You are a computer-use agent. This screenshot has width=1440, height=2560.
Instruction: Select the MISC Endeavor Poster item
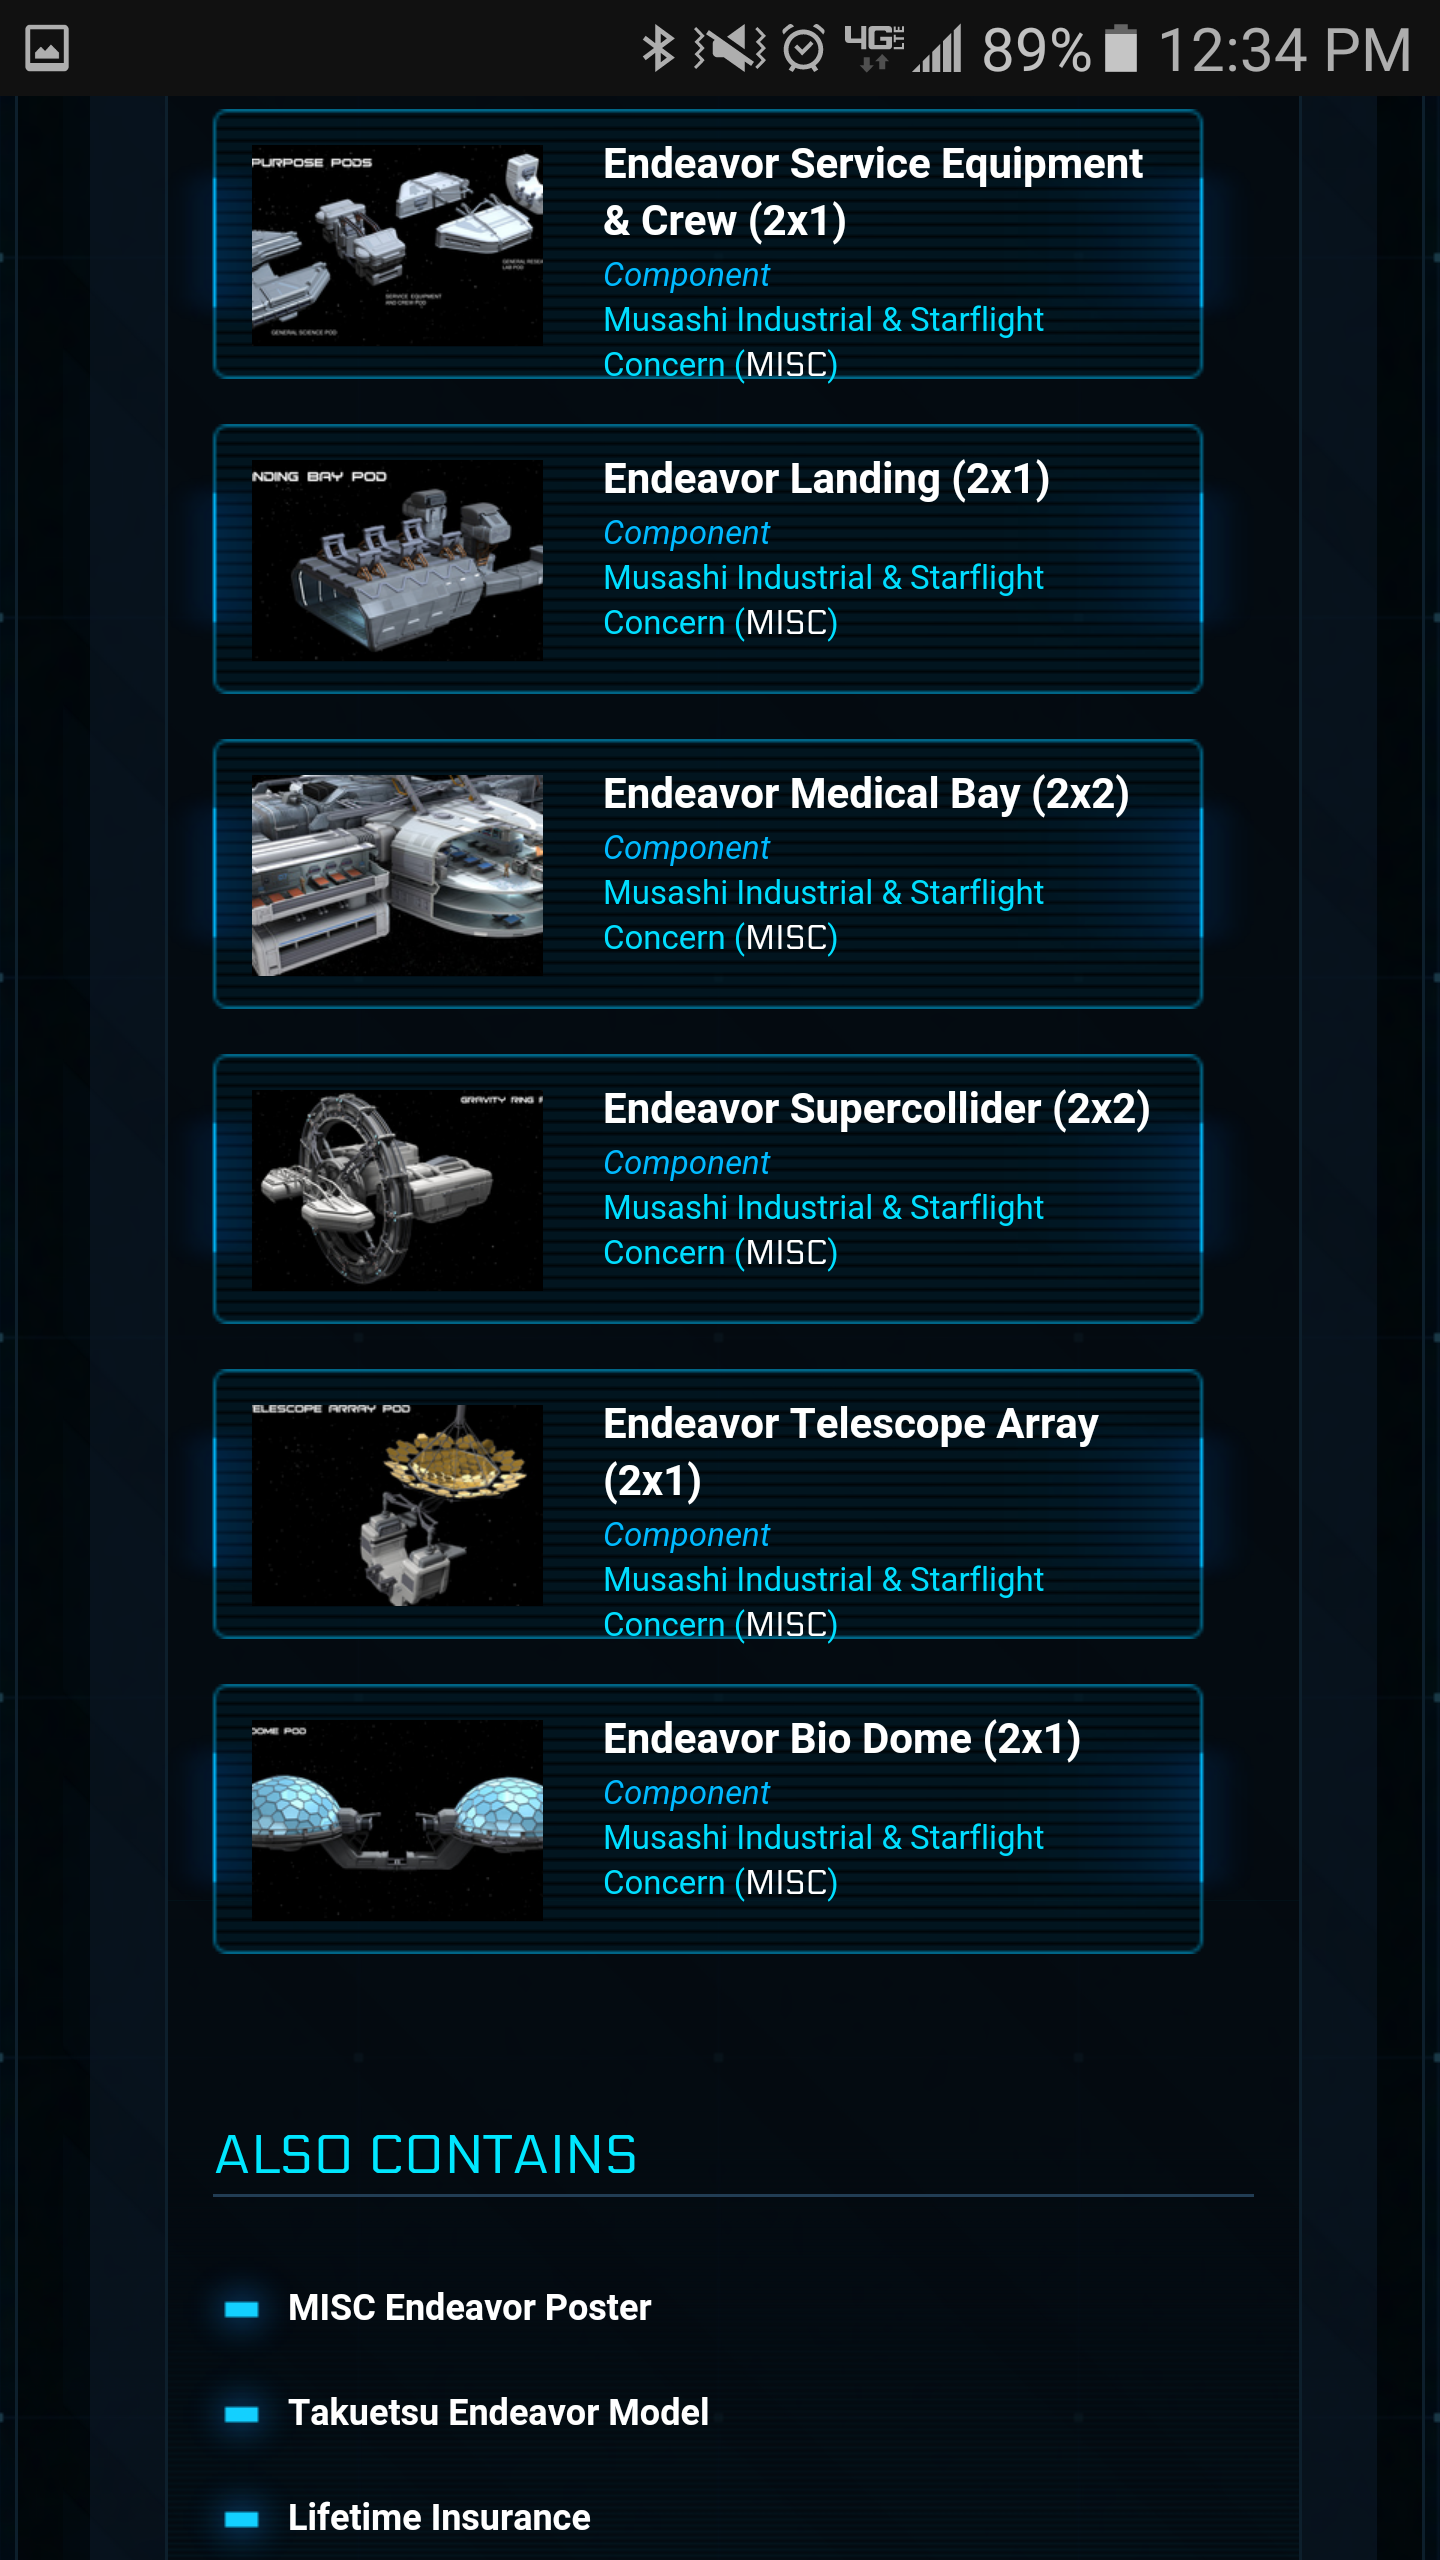[469, 2308]
